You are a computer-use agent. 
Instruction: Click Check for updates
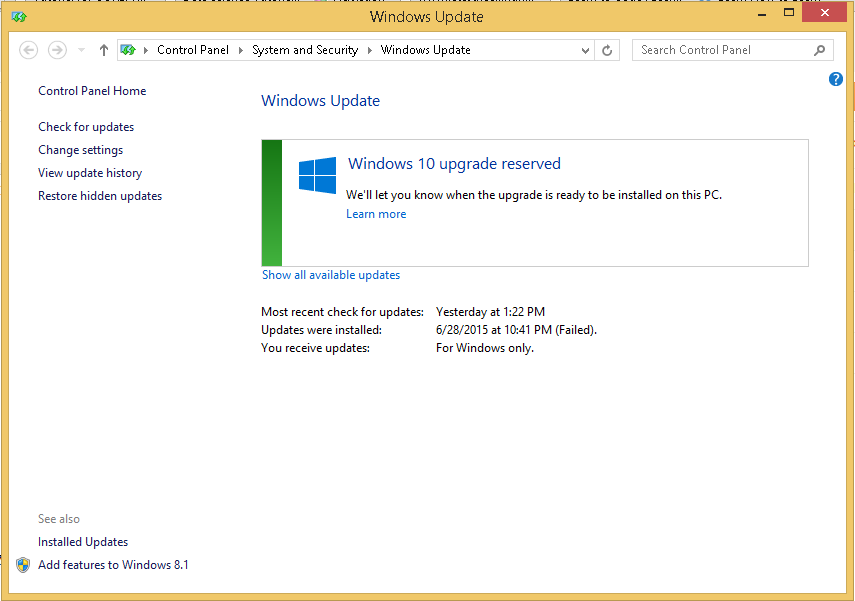pos(86,127)
